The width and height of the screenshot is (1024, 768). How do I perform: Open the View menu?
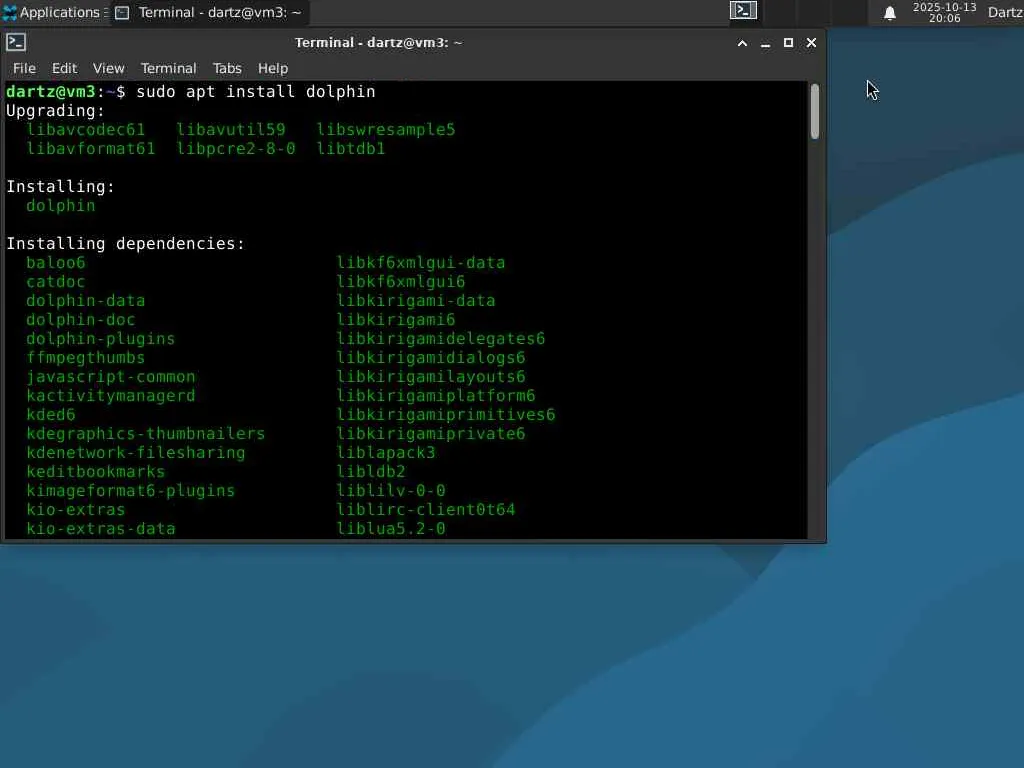pos(108,69)
